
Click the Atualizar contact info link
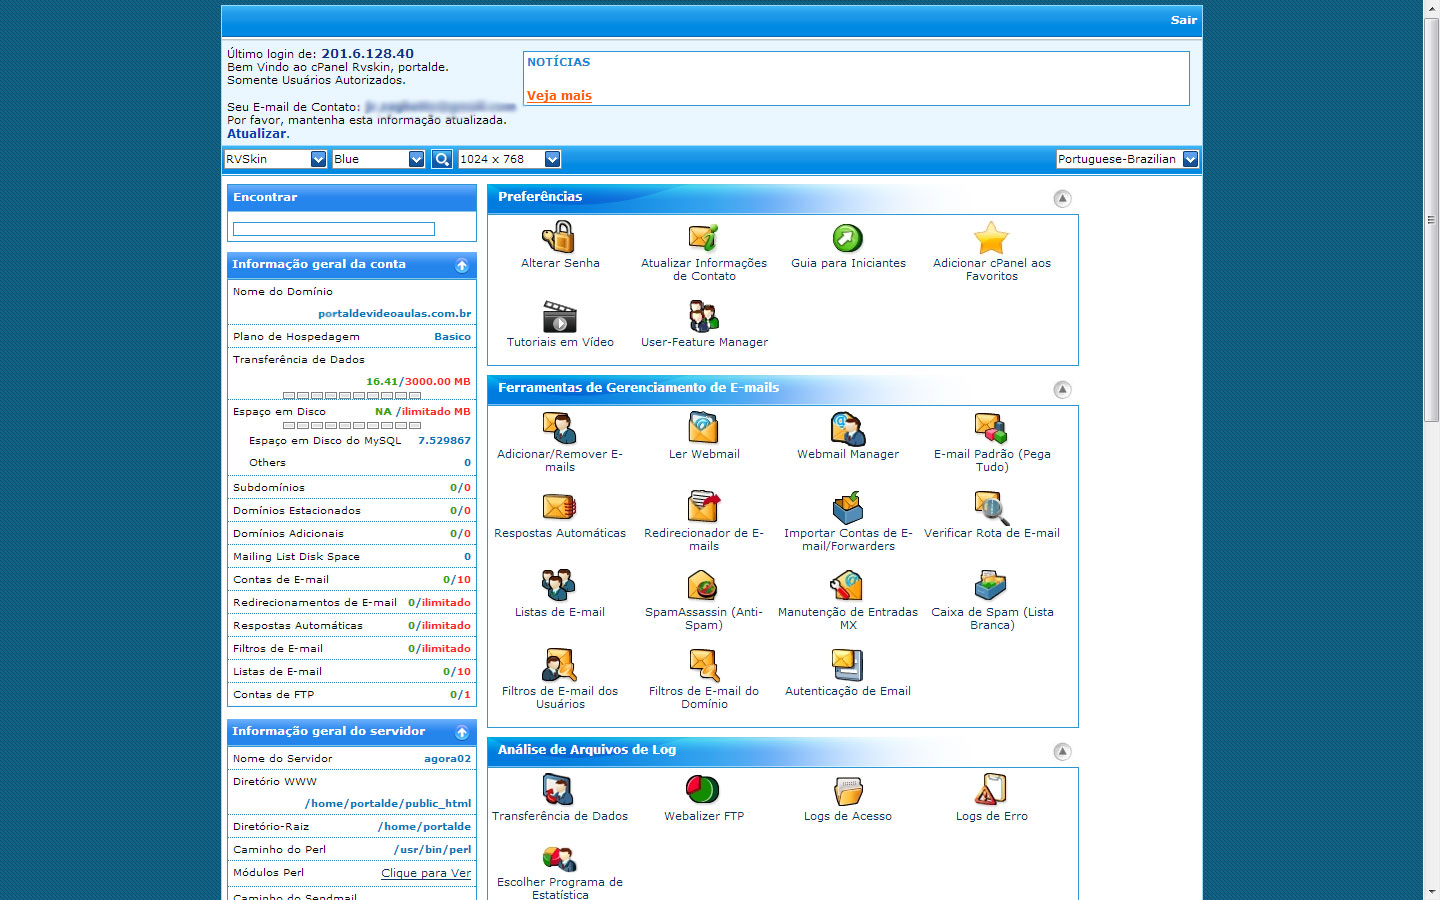256,133
